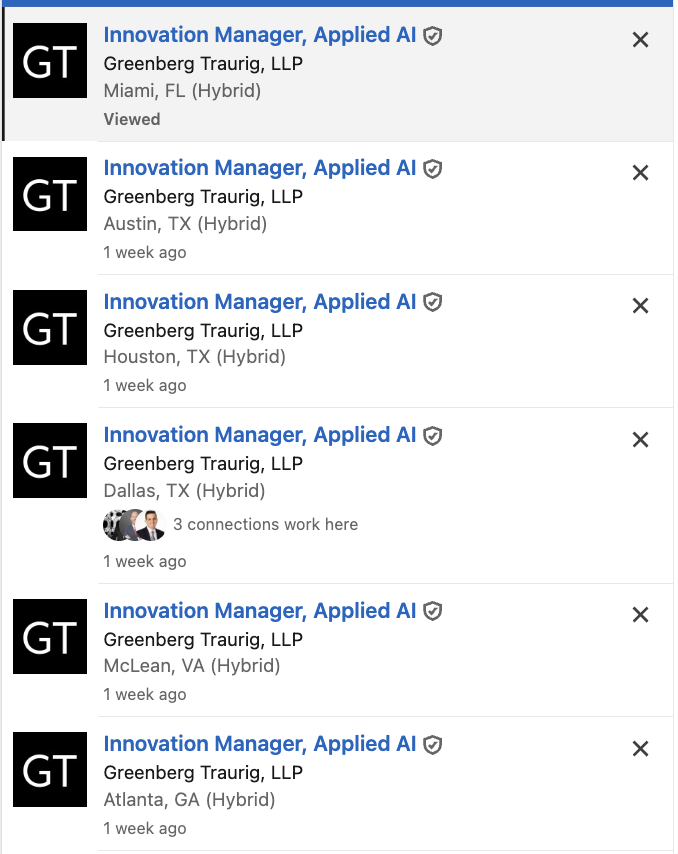
Task: Click the GT company logo for Houston job
Action: coord(49,327)
